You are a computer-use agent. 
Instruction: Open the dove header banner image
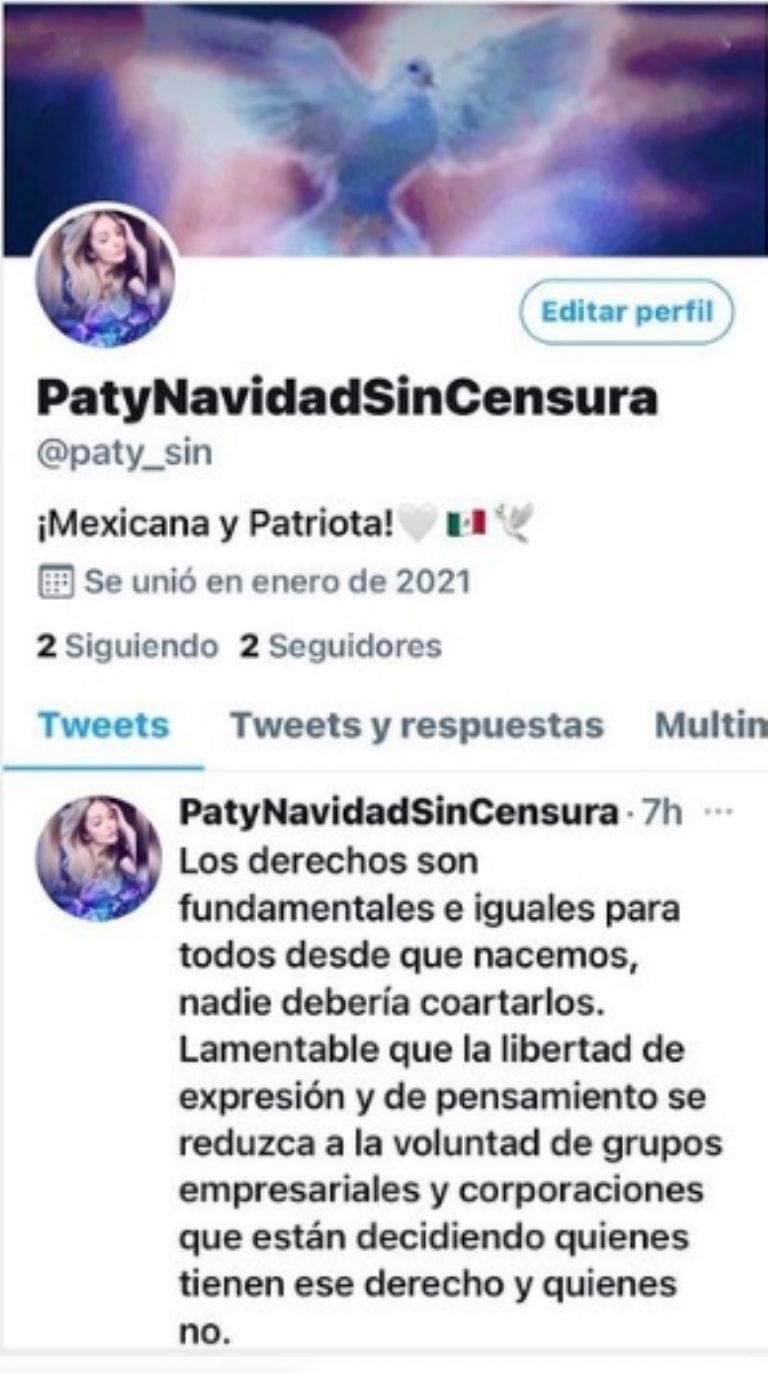(x=384, y=128)
